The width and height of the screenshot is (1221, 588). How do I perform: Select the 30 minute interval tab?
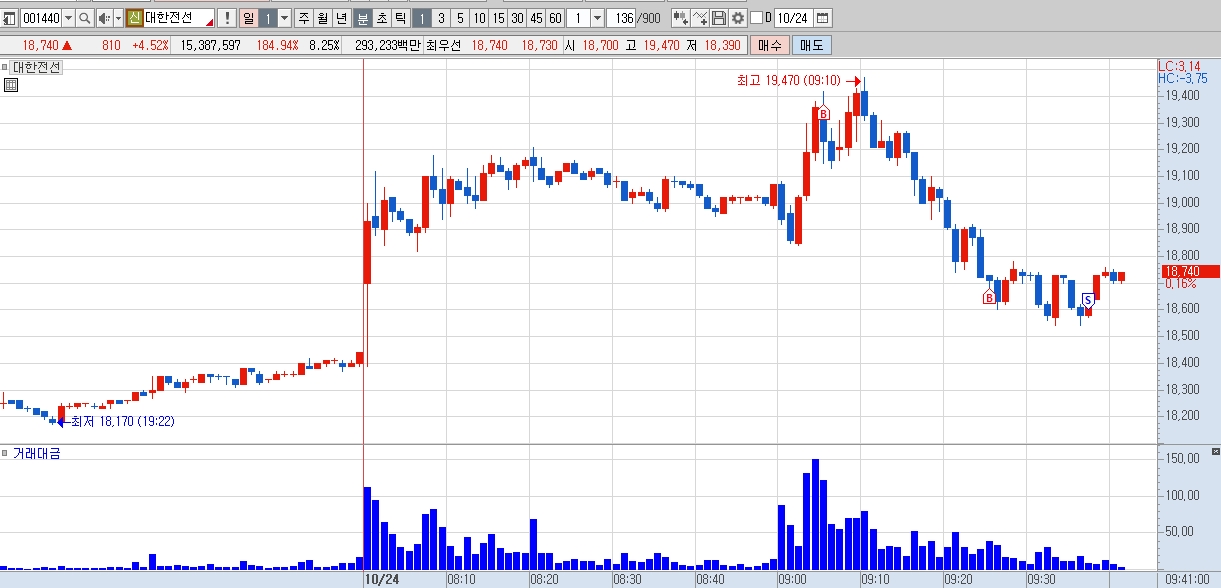coord(517,18)
